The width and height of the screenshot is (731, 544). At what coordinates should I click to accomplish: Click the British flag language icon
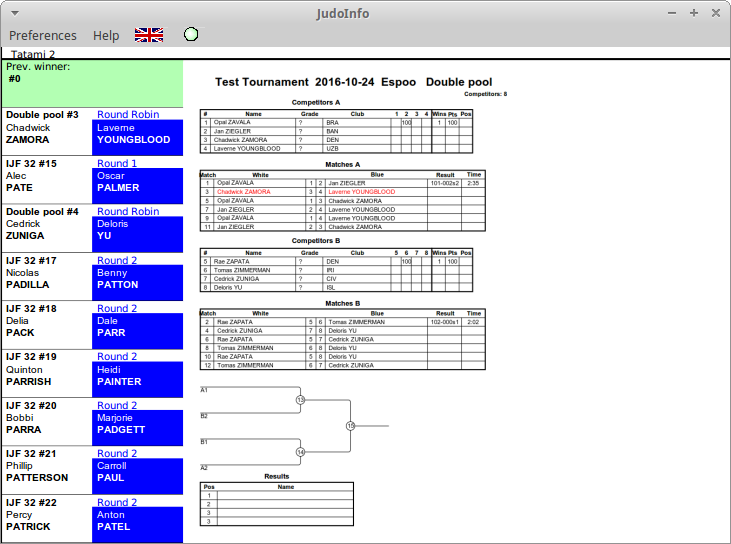point(149,35)
